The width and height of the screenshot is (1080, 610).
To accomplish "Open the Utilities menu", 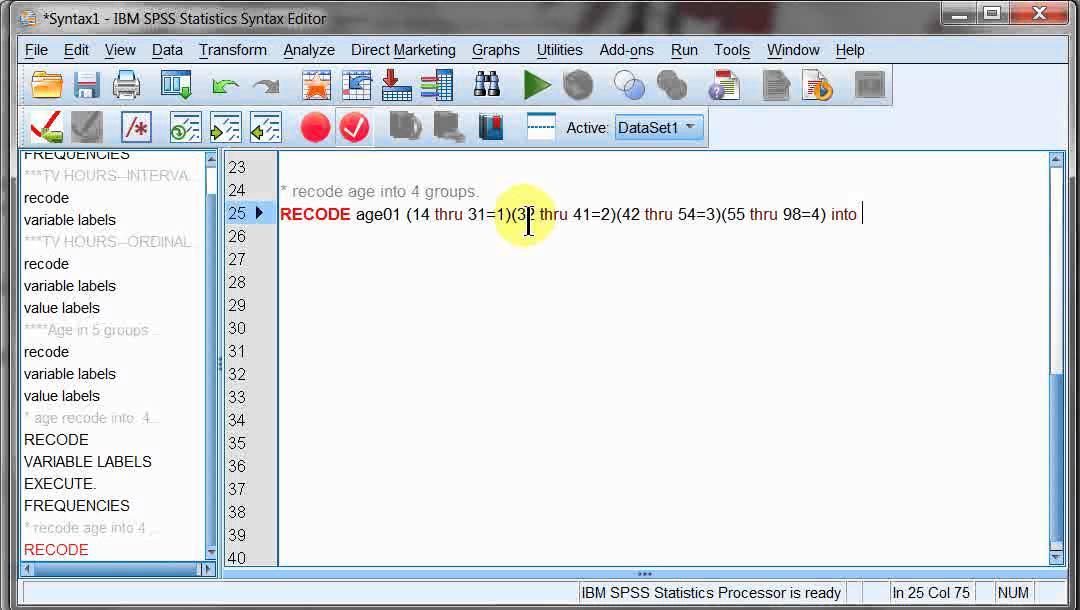I will coord(559,50).
